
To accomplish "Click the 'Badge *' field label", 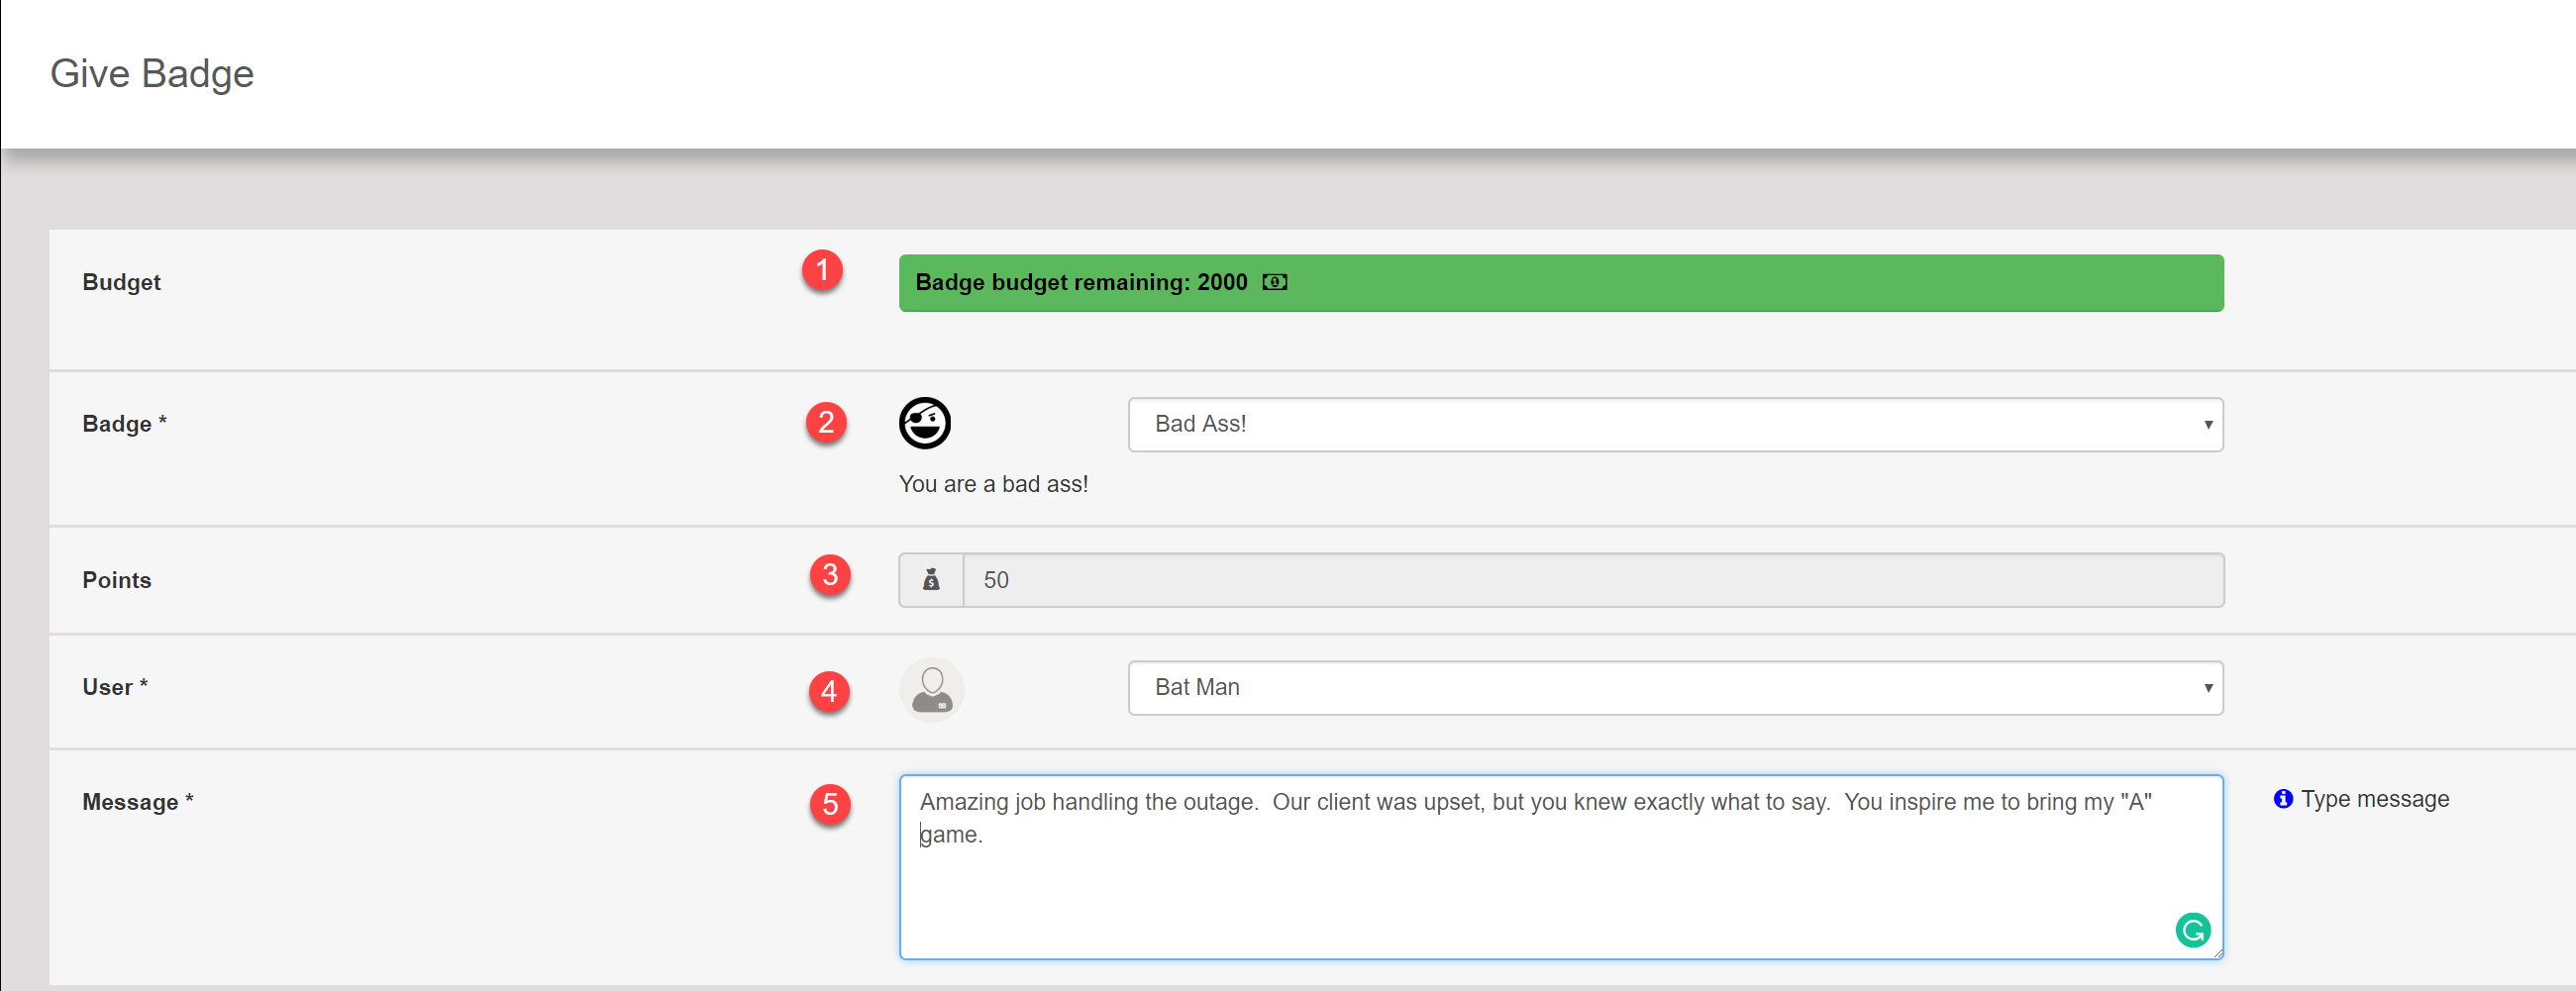I will point(124,424).
